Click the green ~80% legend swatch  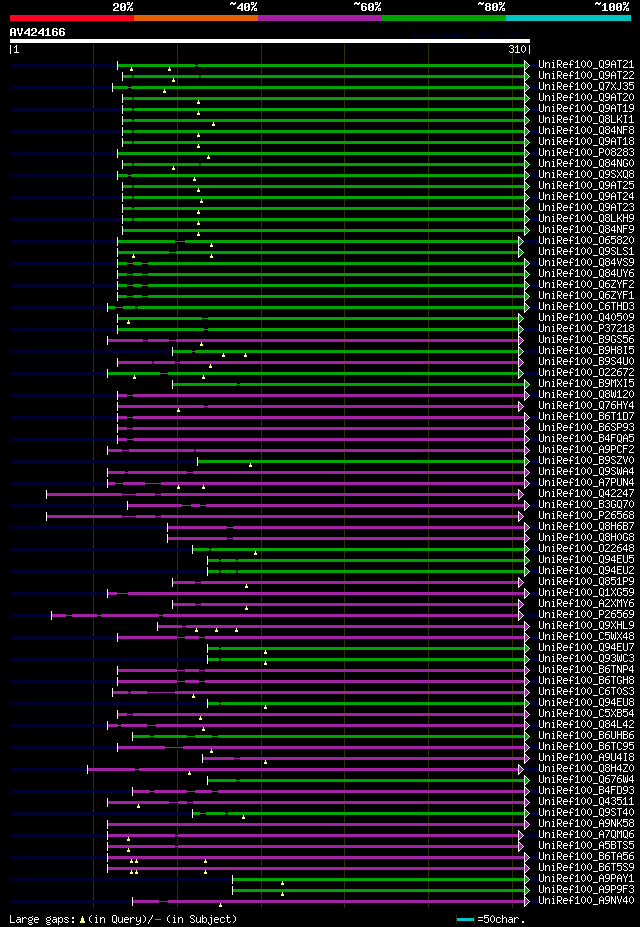tap(444, 18)
